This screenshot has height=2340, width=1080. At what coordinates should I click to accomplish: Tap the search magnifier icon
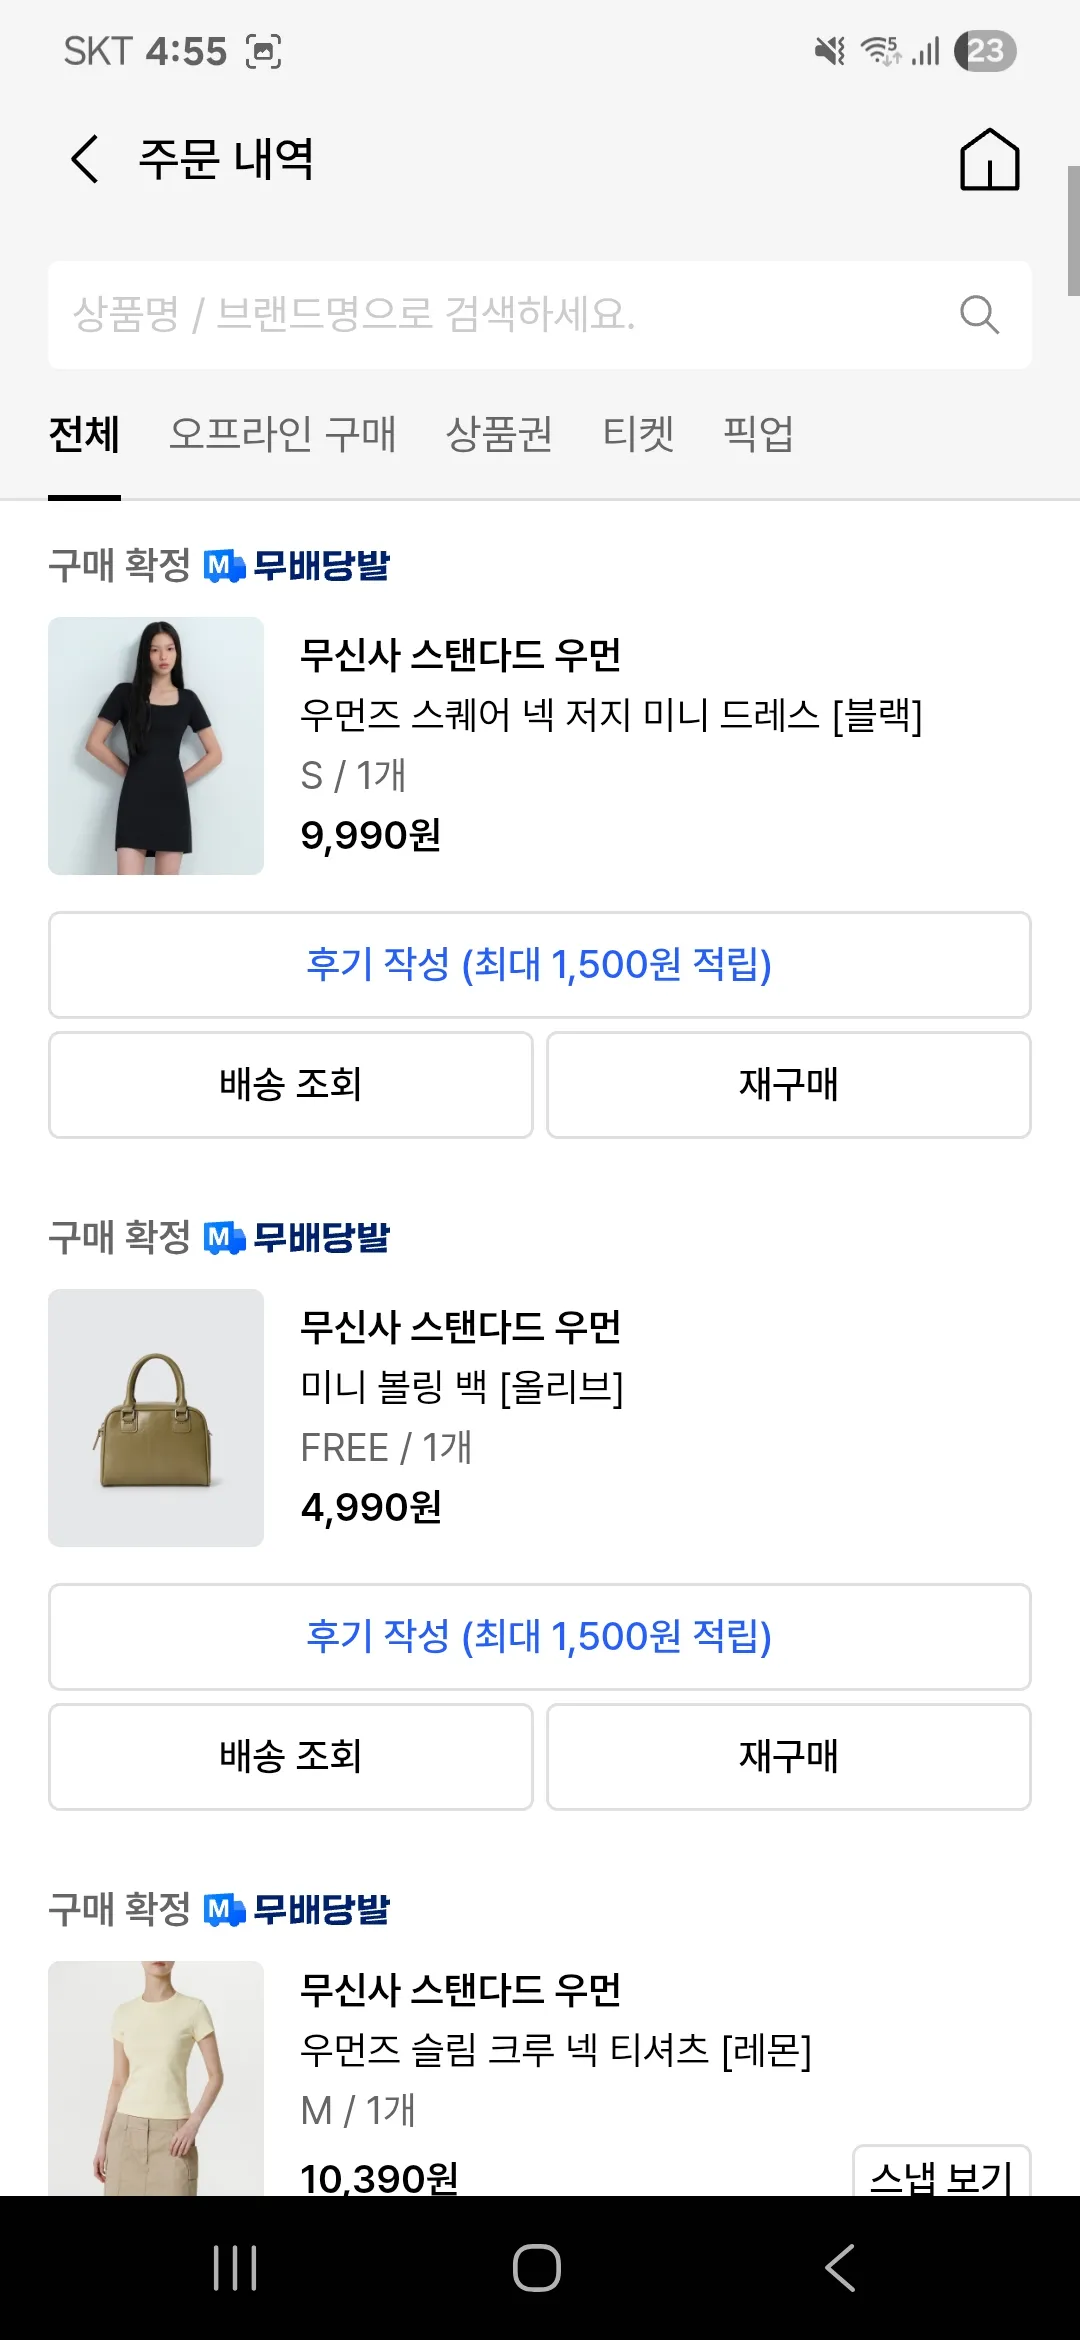(979, 315)
